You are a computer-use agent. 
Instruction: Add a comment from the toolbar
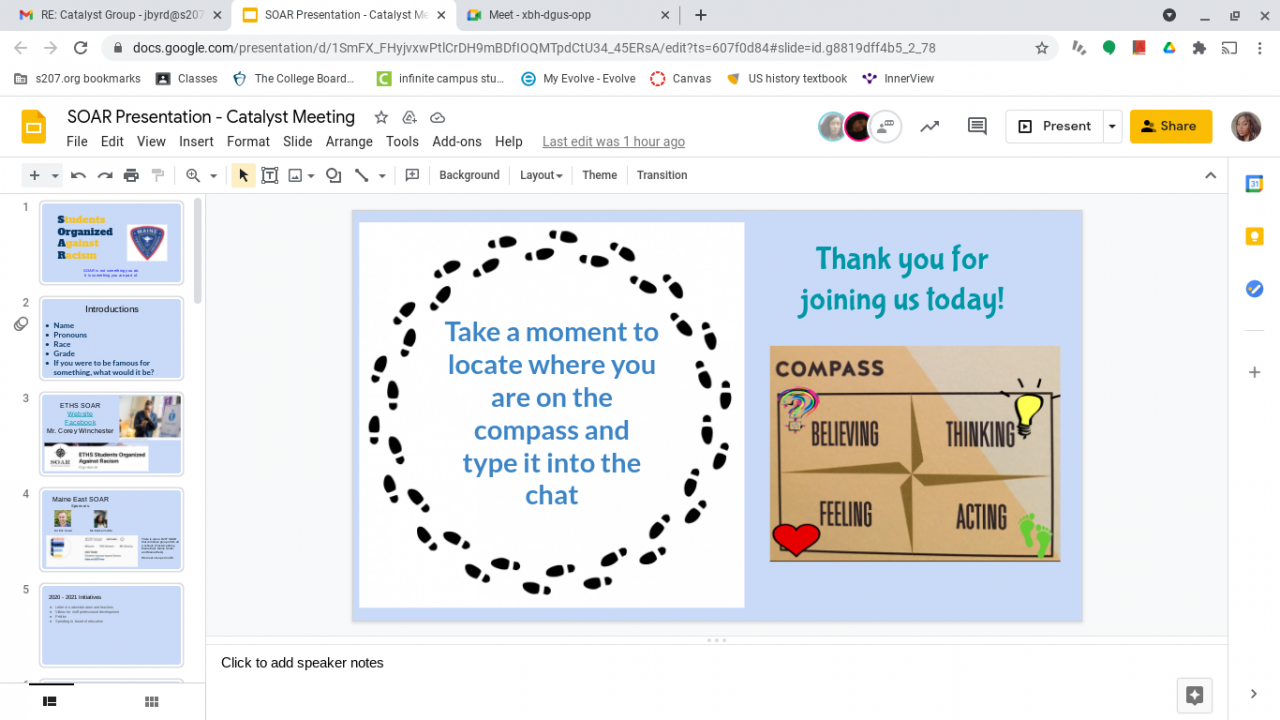coord(412,175)
